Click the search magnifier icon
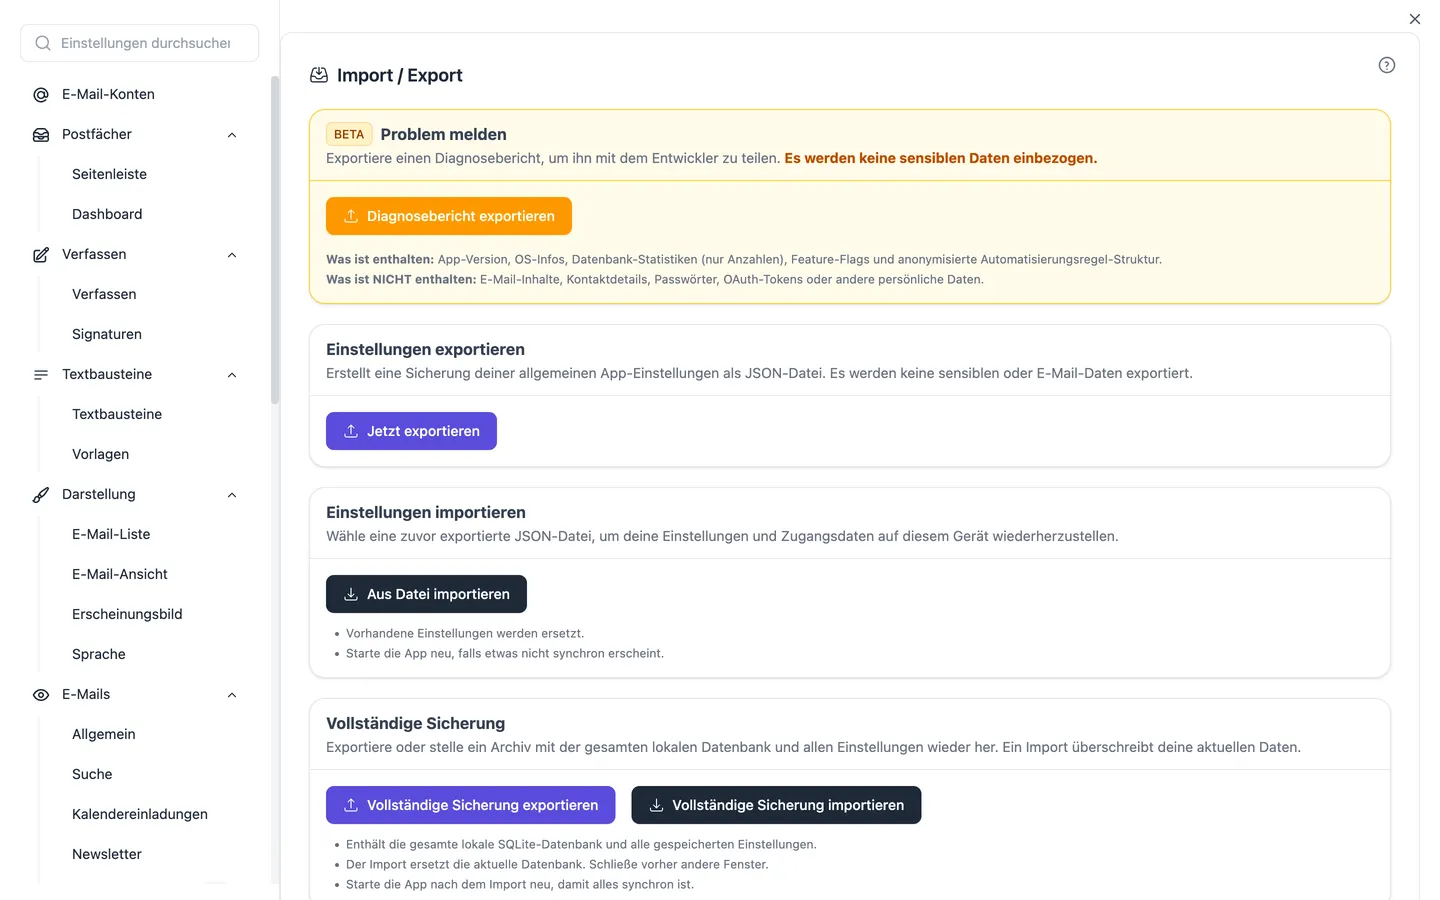 point(43,43)
